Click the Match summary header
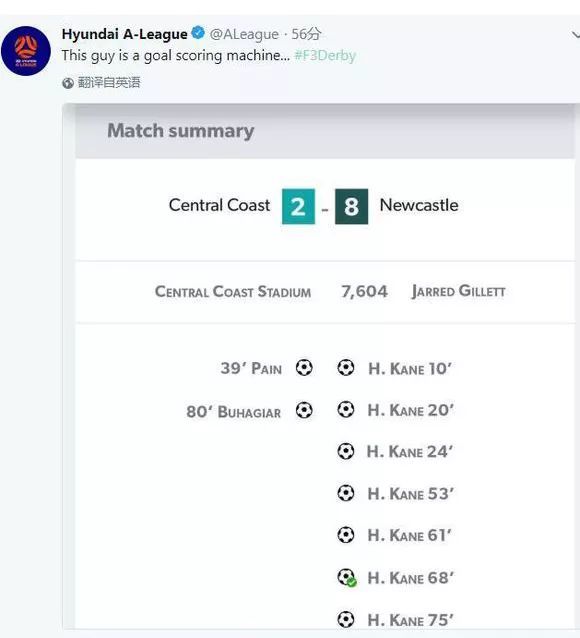 tap(181, 131)
